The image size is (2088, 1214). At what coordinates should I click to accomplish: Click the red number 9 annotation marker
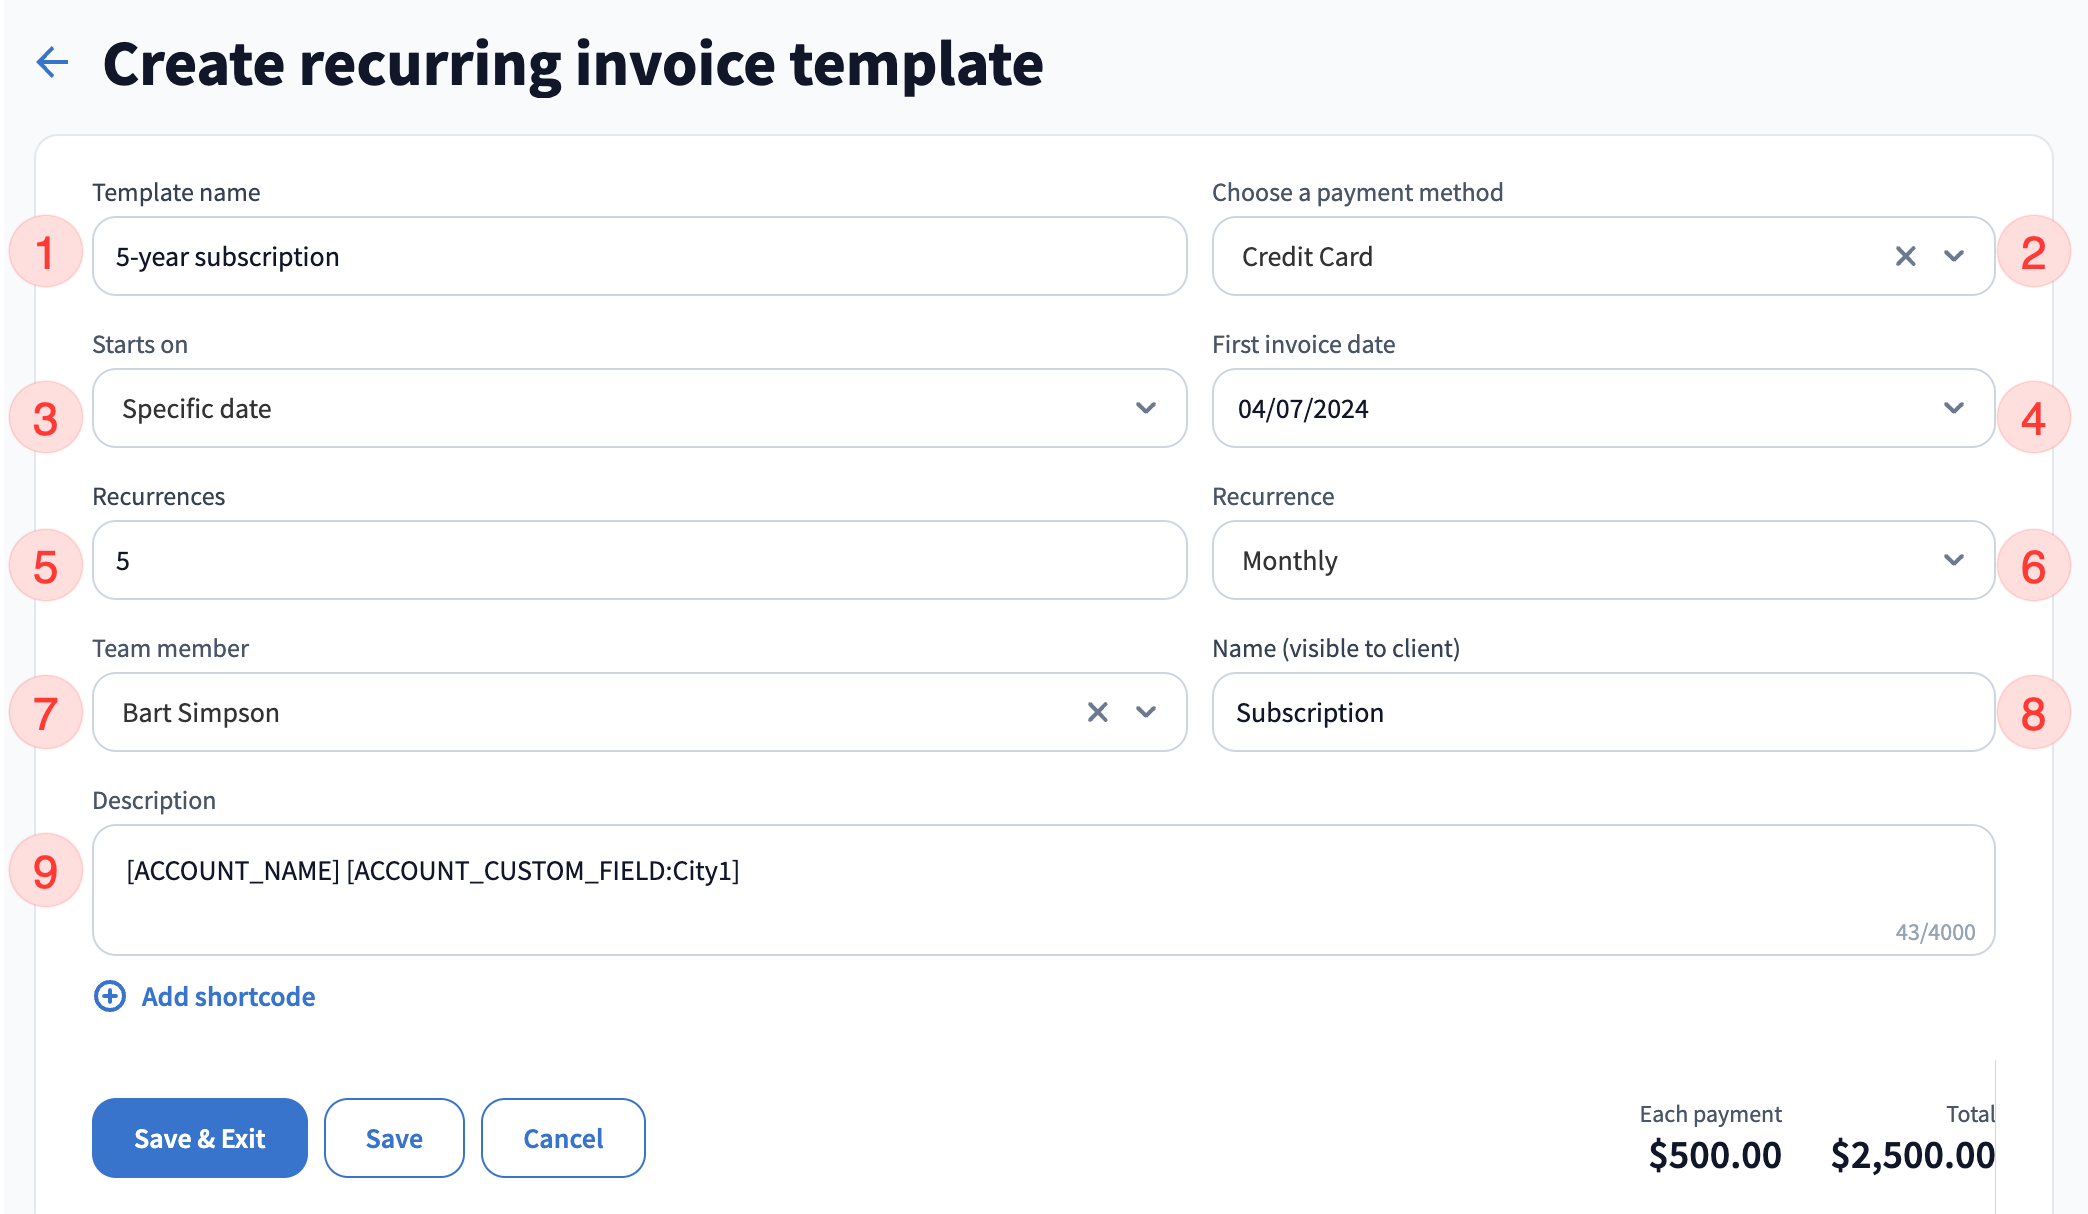45,871
